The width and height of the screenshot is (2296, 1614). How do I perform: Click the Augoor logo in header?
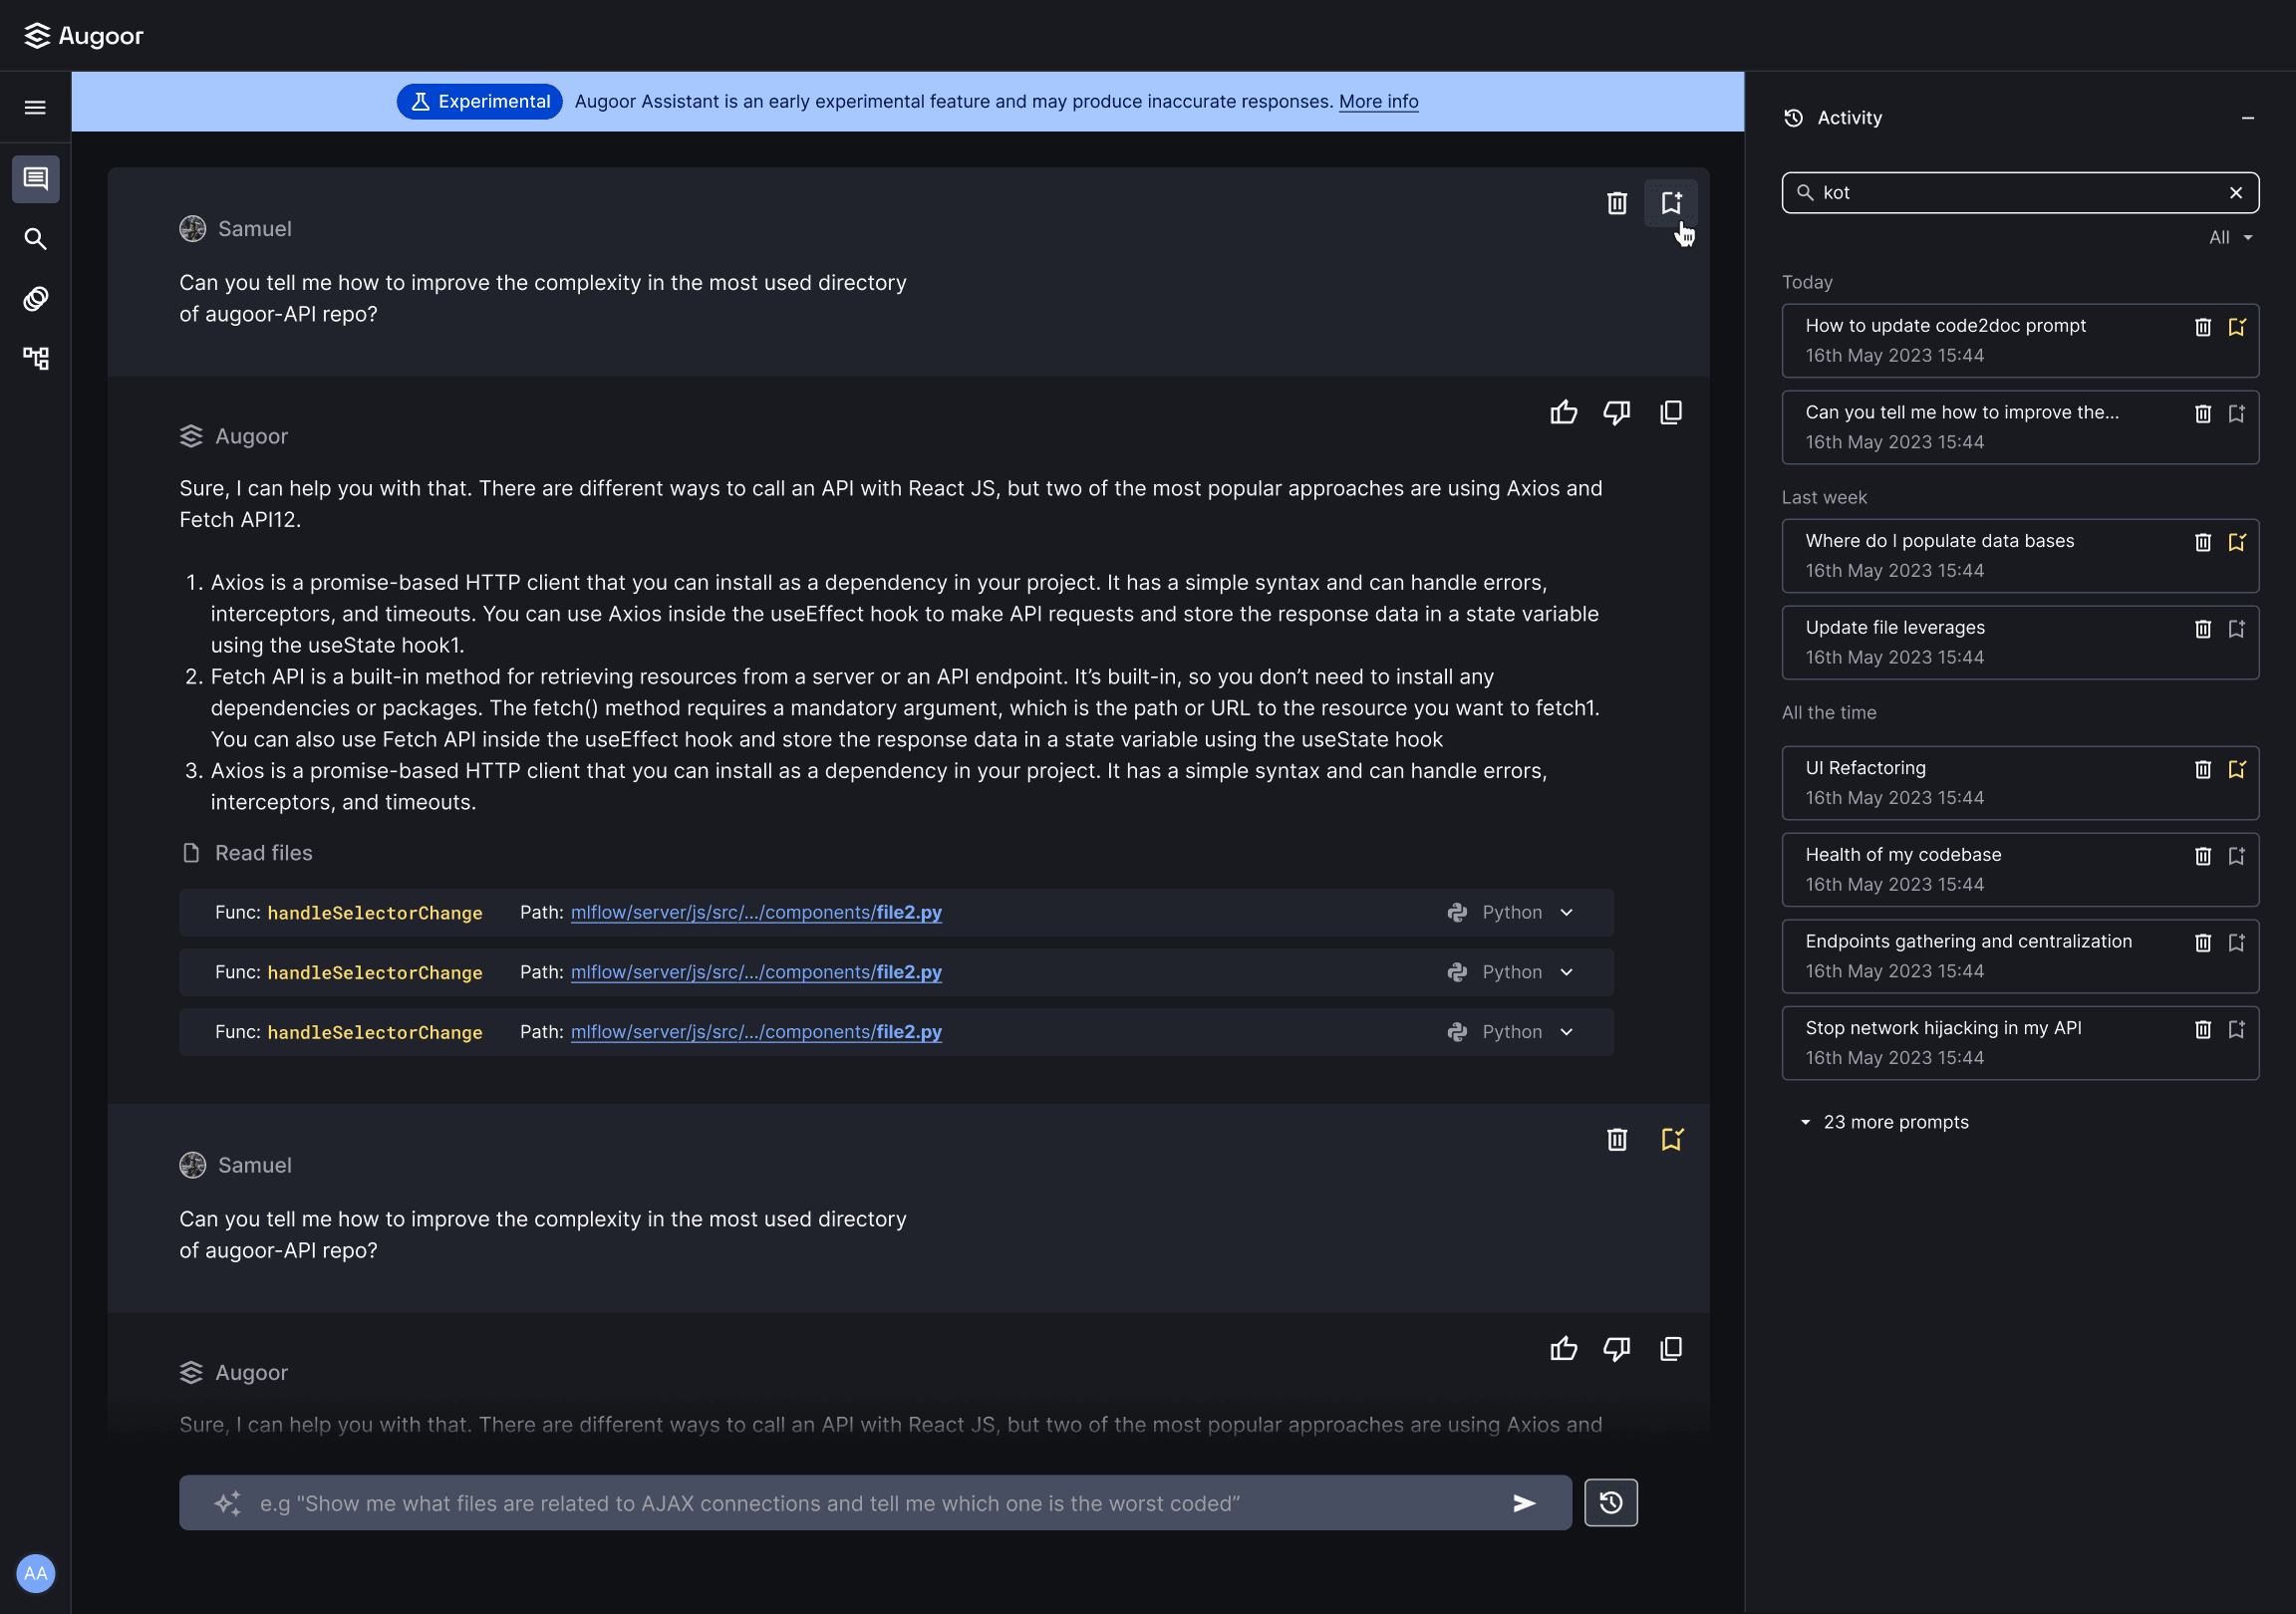(84, 36)
